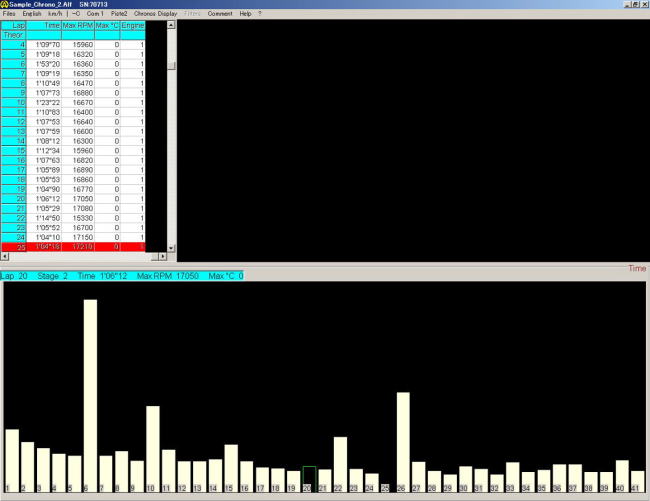This screenshot has height=501, width=650.
Task: Click the Lap column header
Action: tap(14, 26)
